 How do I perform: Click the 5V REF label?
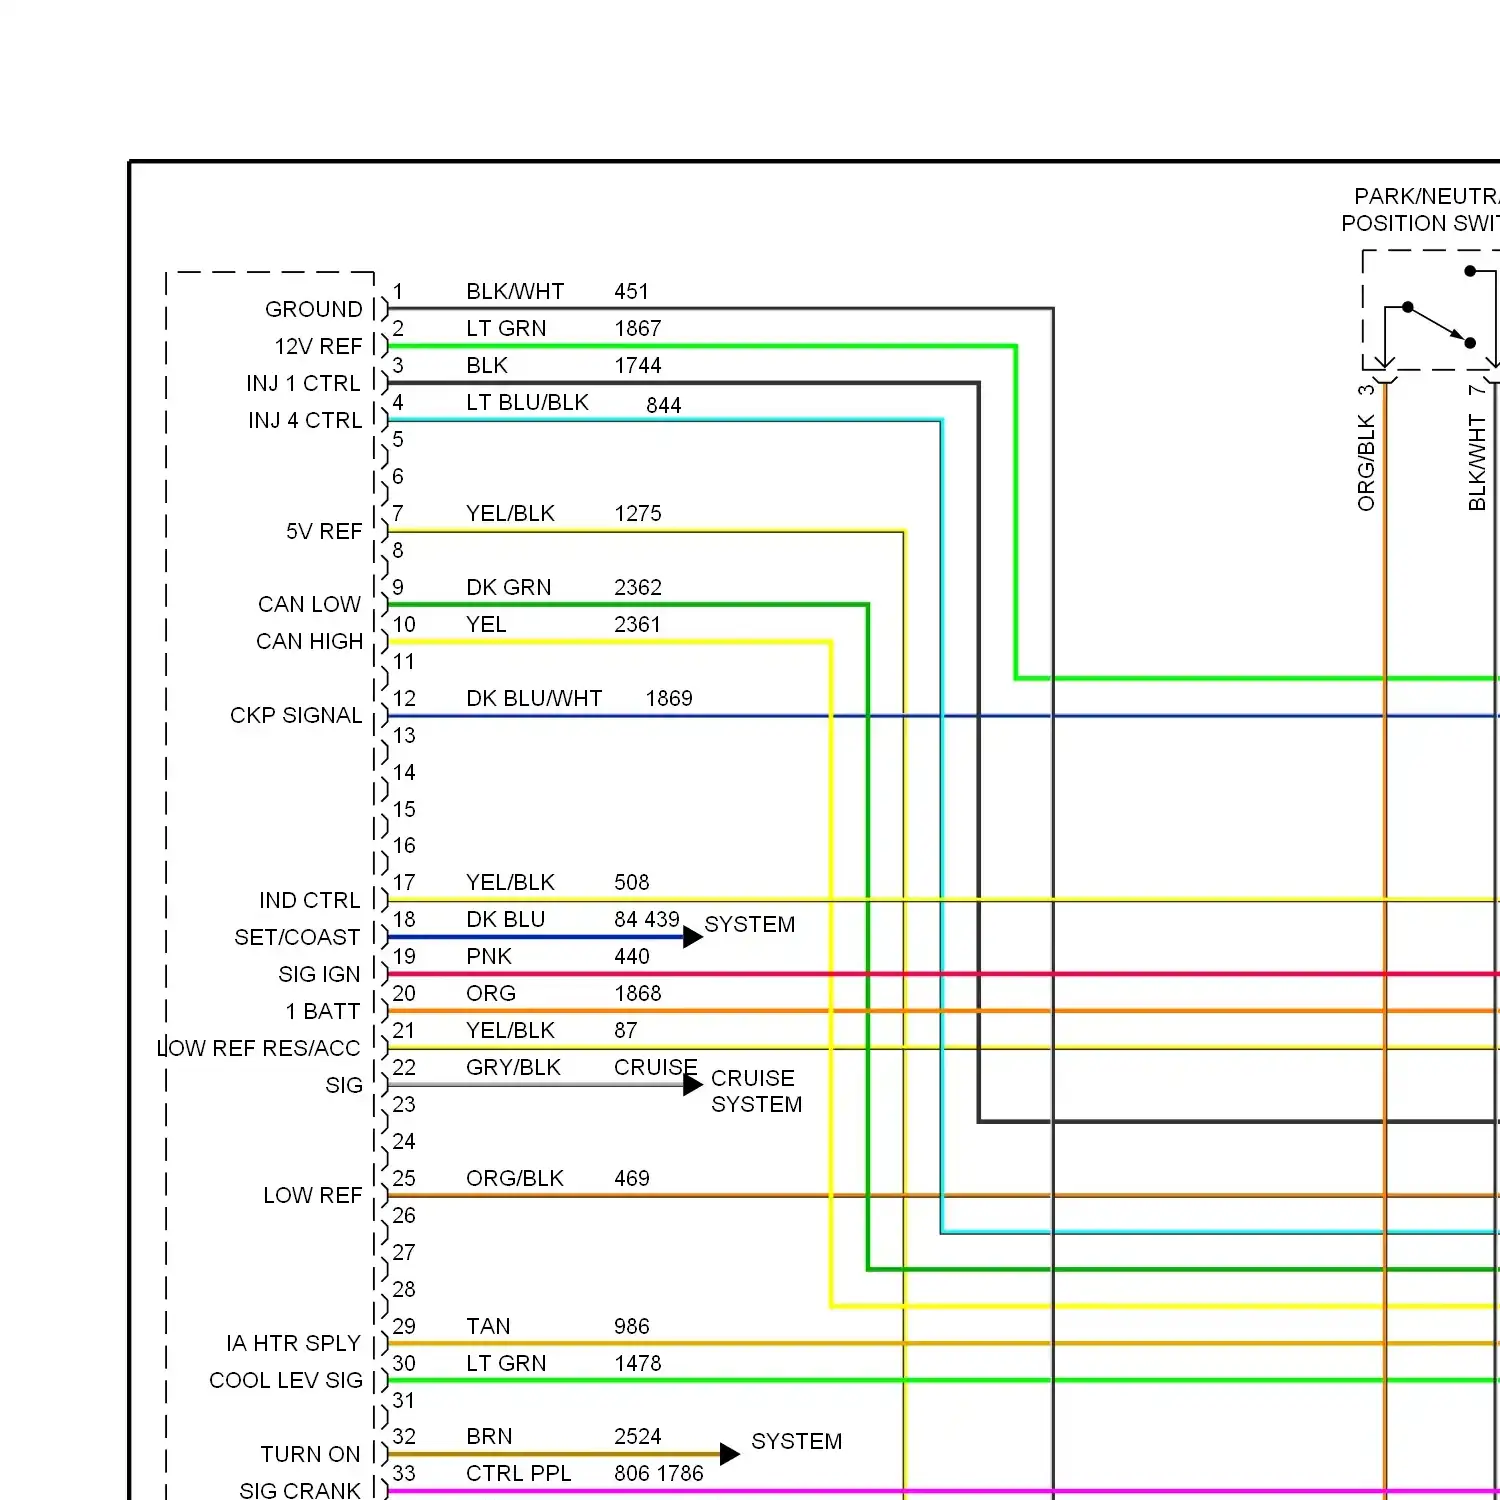tap(324, 531)
